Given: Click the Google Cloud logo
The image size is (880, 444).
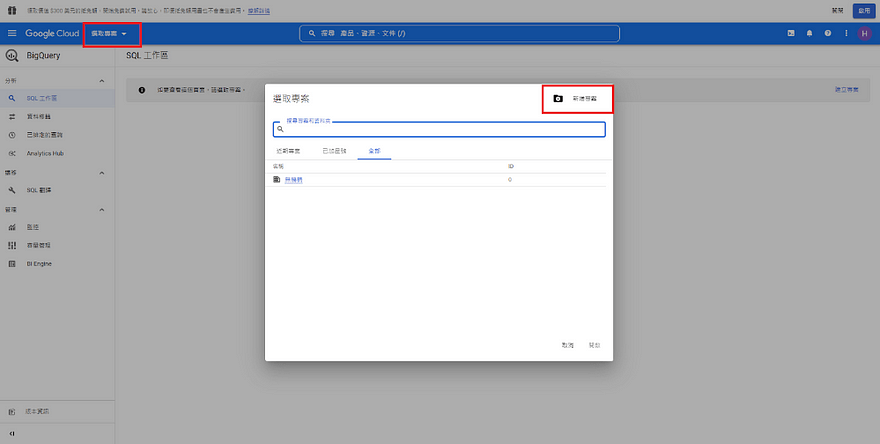Looking at the screenshot, I should pyautogui.click(x=52, y=34).
